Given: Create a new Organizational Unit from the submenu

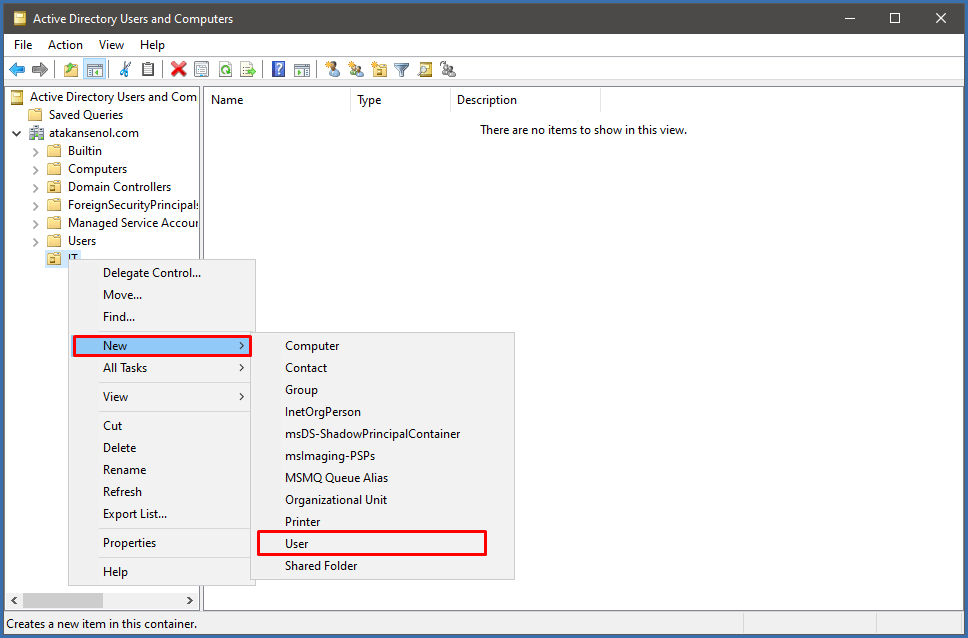Looking at the screenshot, I should (383, 500).
